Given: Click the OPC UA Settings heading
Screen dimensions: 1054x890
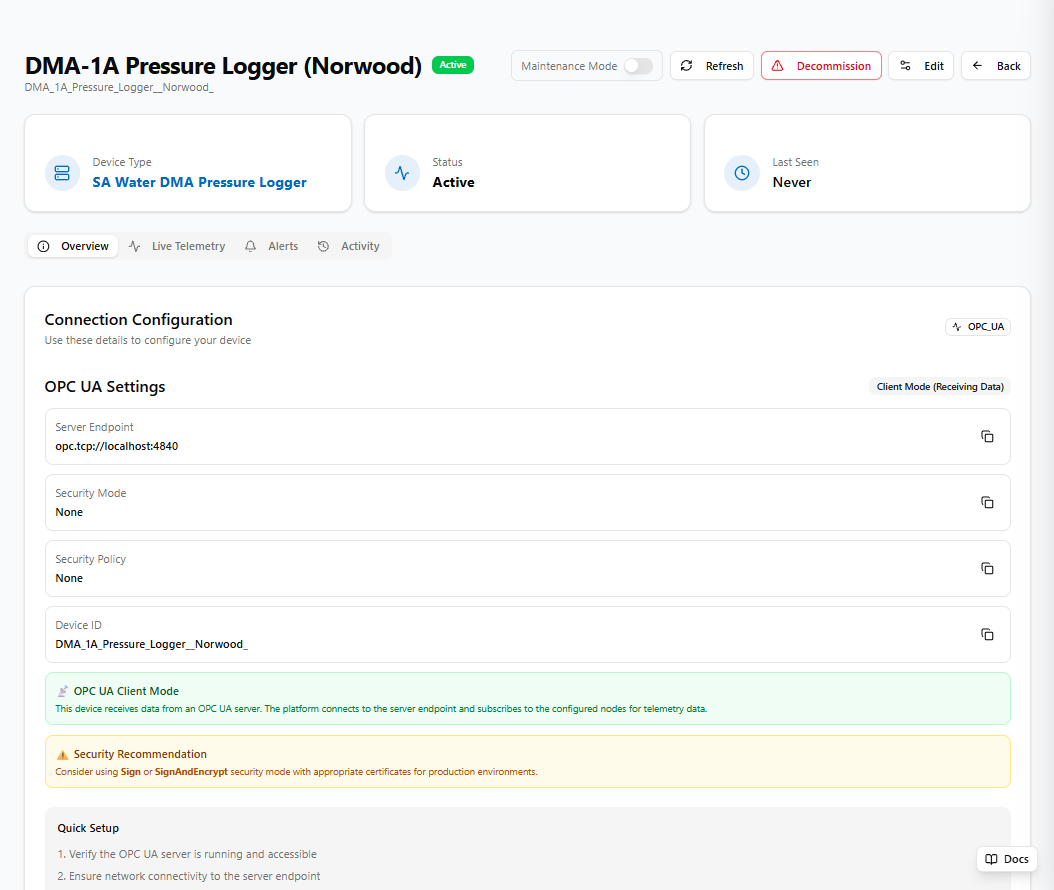Looking at the screenshot, I should point(105,387).
